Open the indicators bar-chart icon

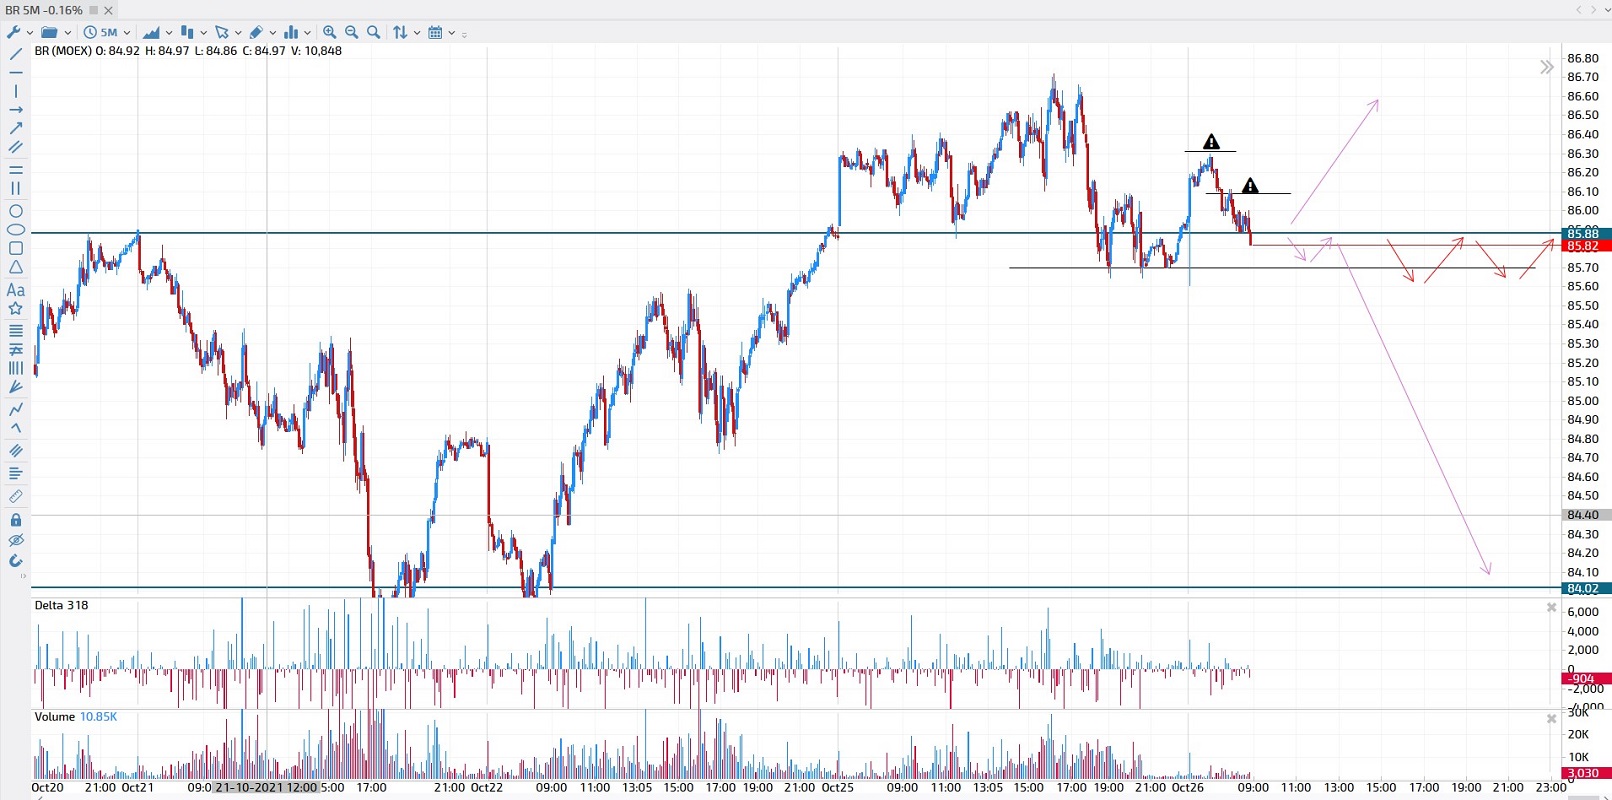click(x=291, y=32)
